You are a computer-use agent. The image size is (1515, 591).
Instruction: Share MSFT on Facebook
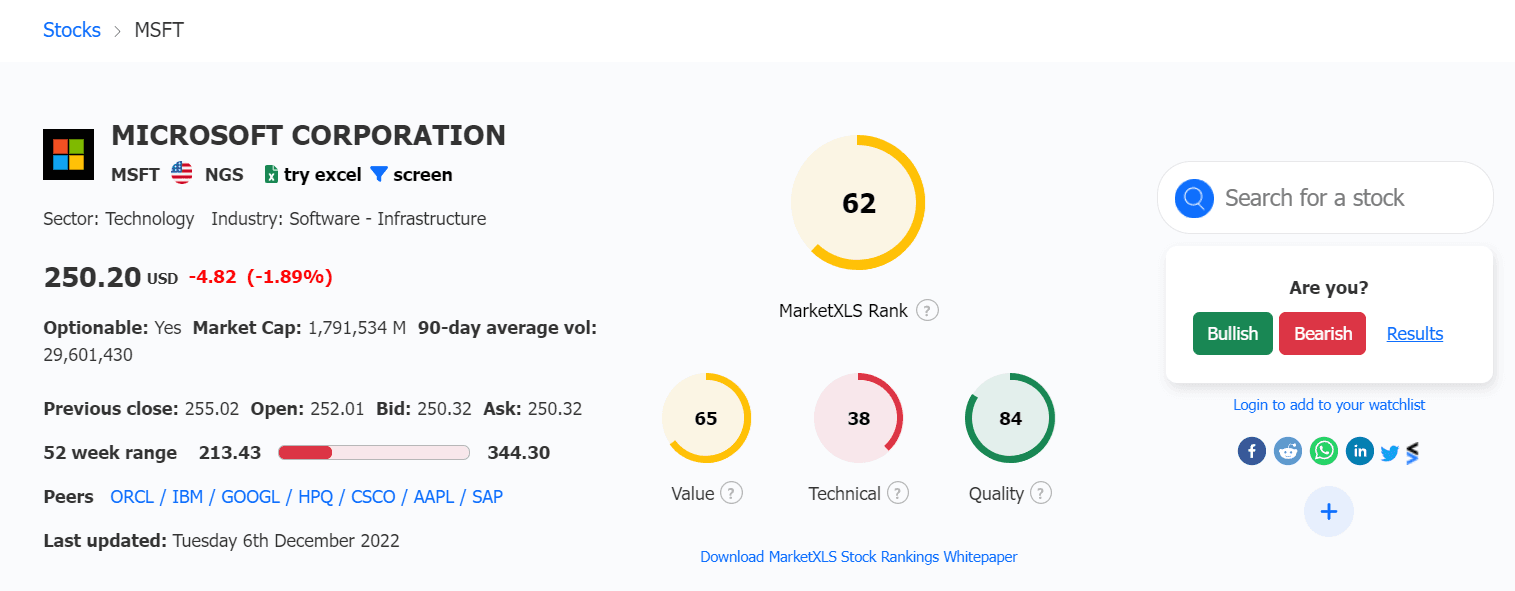(1251, 451)
